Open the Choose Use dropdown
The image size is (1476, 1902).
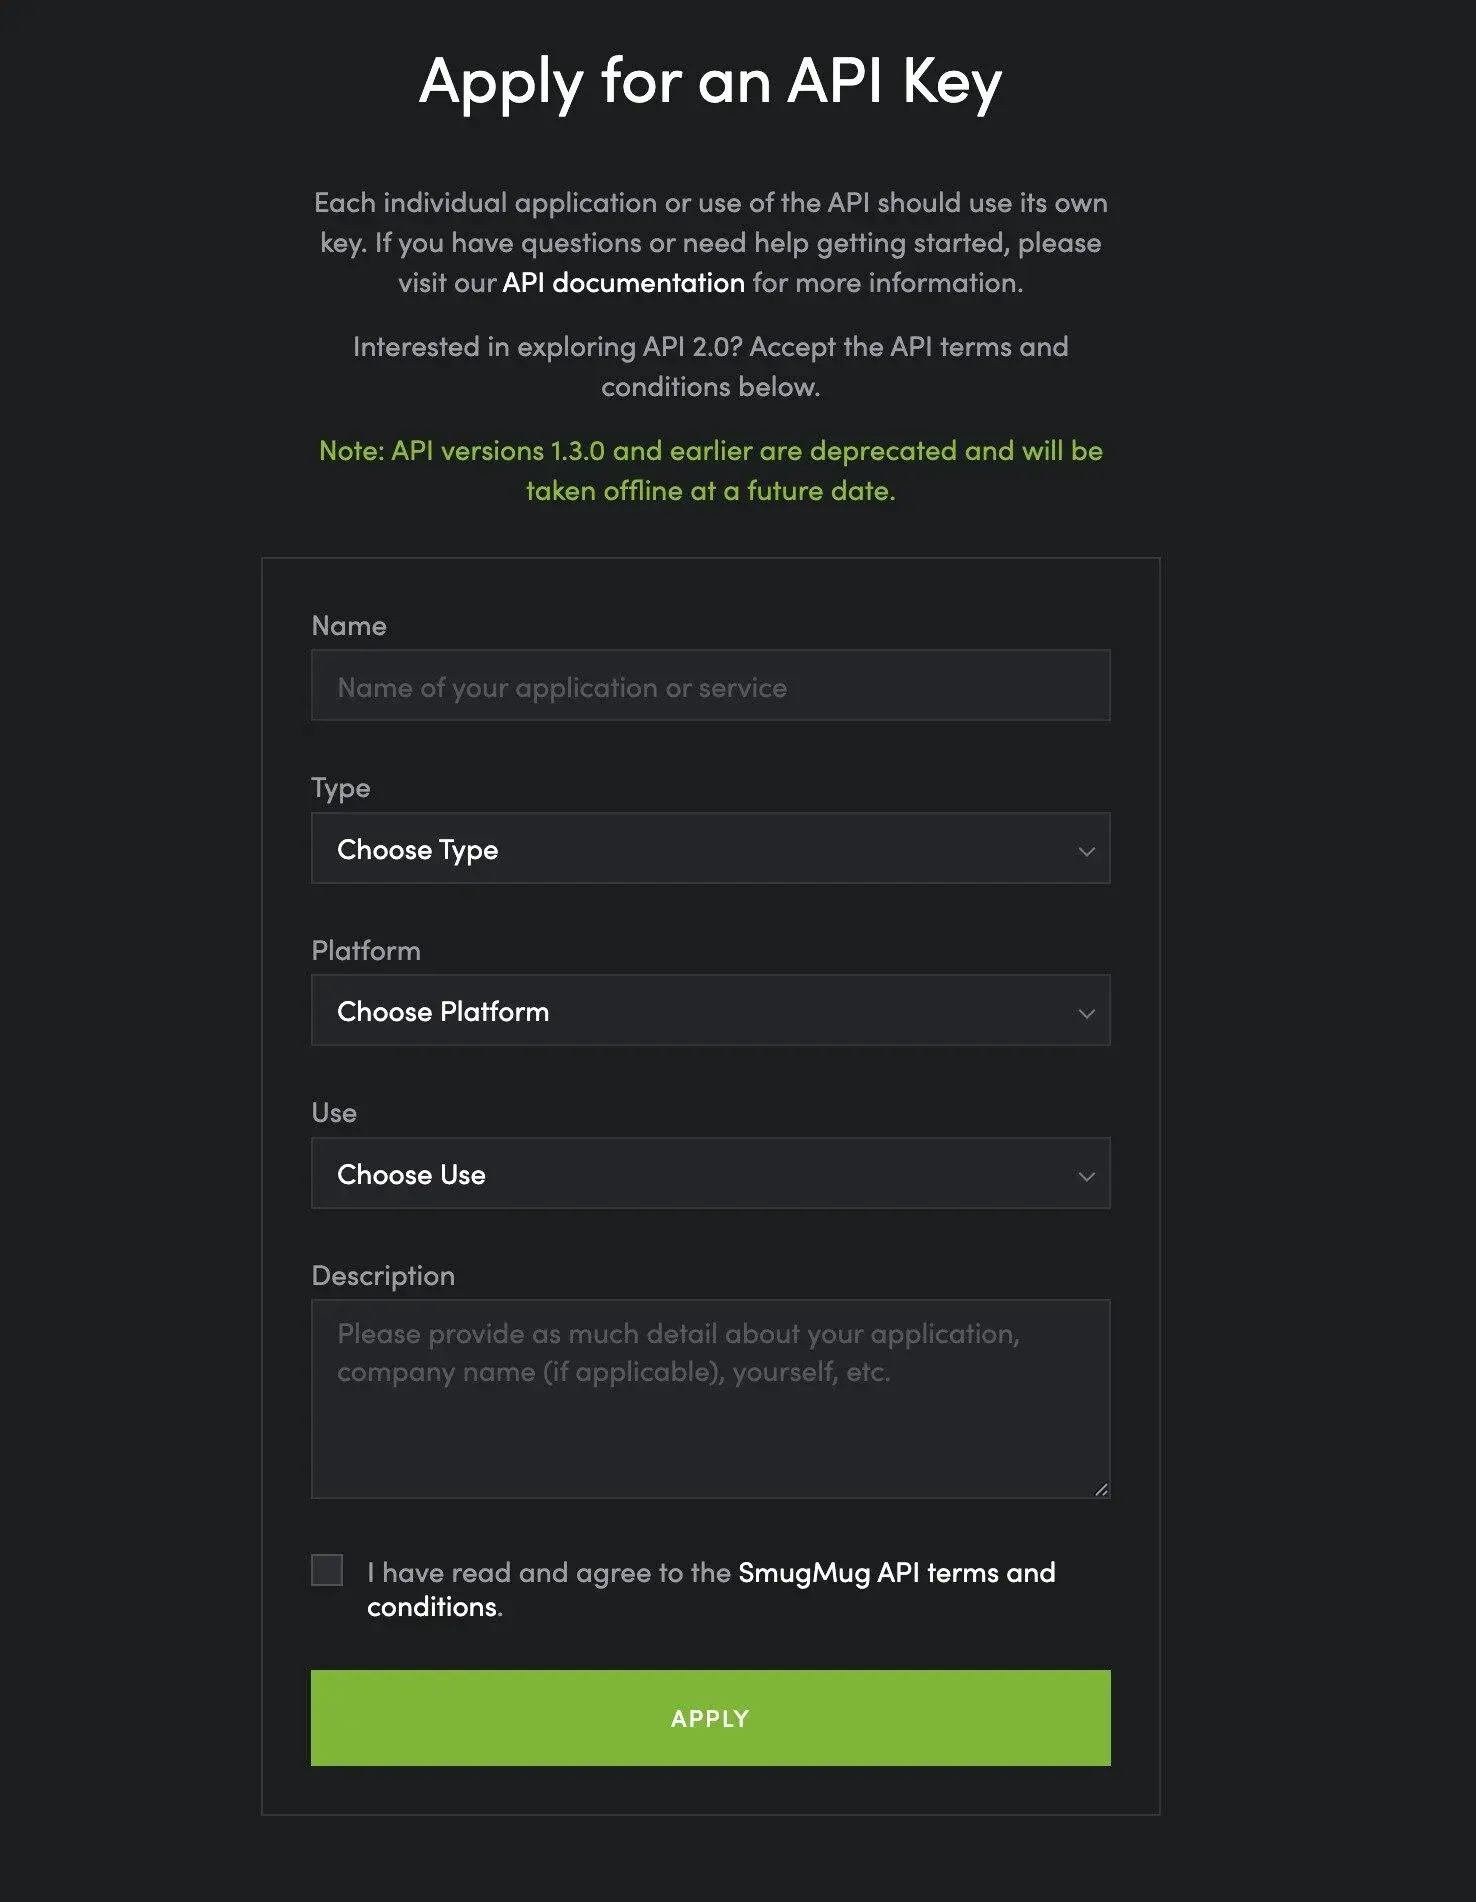click(710, 1174)
